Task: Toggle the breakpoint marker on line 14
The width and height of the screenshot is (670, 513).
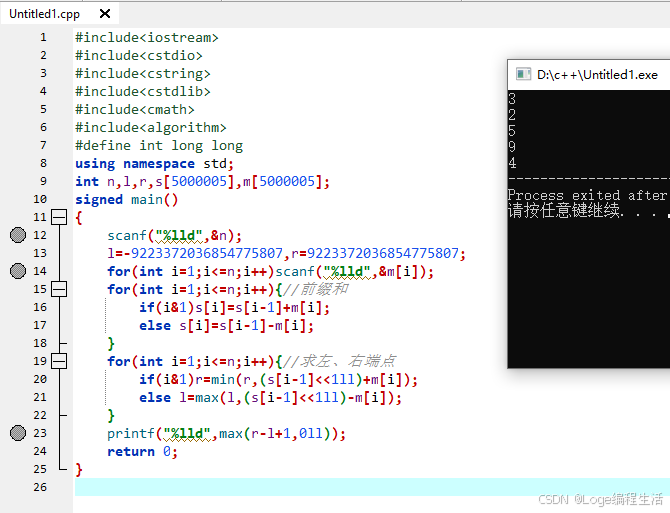Action: click(x=18, y=271)
